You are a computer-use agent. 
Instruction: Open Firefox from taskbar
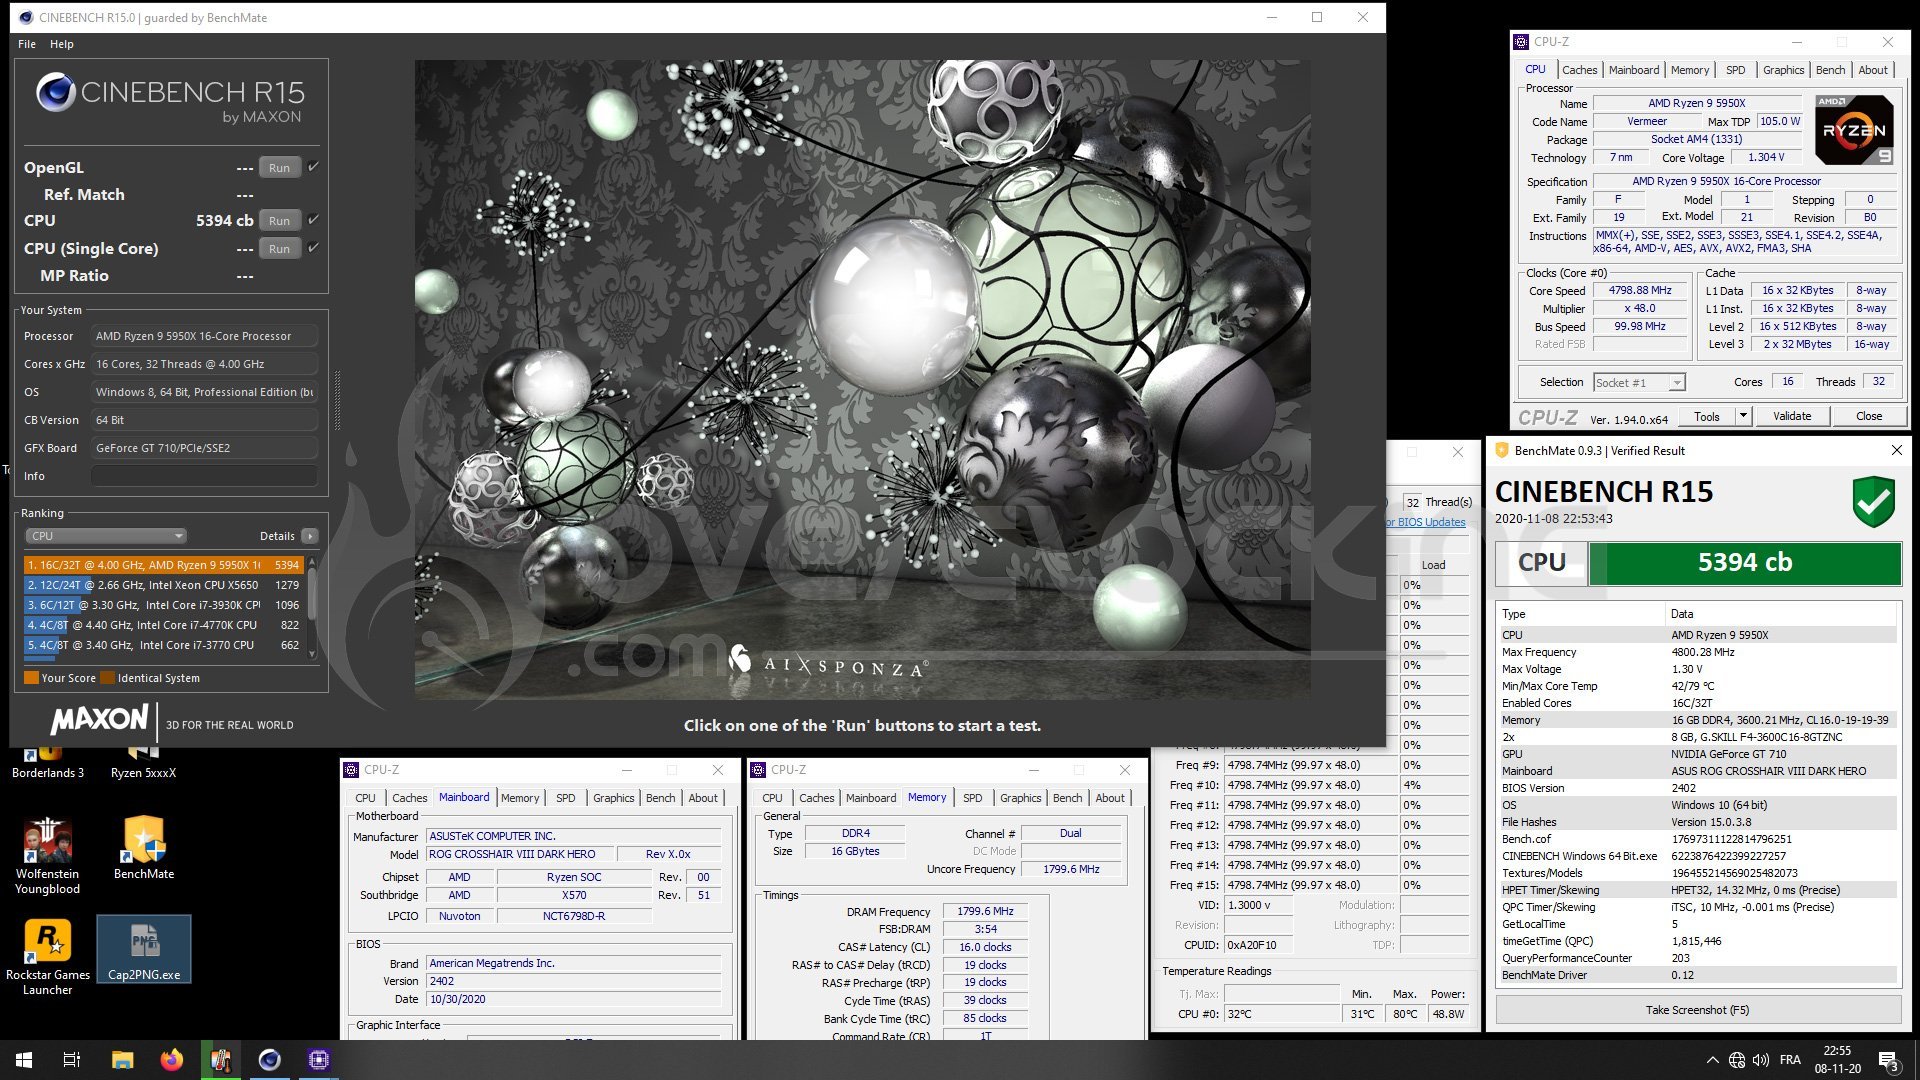point(172,1060)
